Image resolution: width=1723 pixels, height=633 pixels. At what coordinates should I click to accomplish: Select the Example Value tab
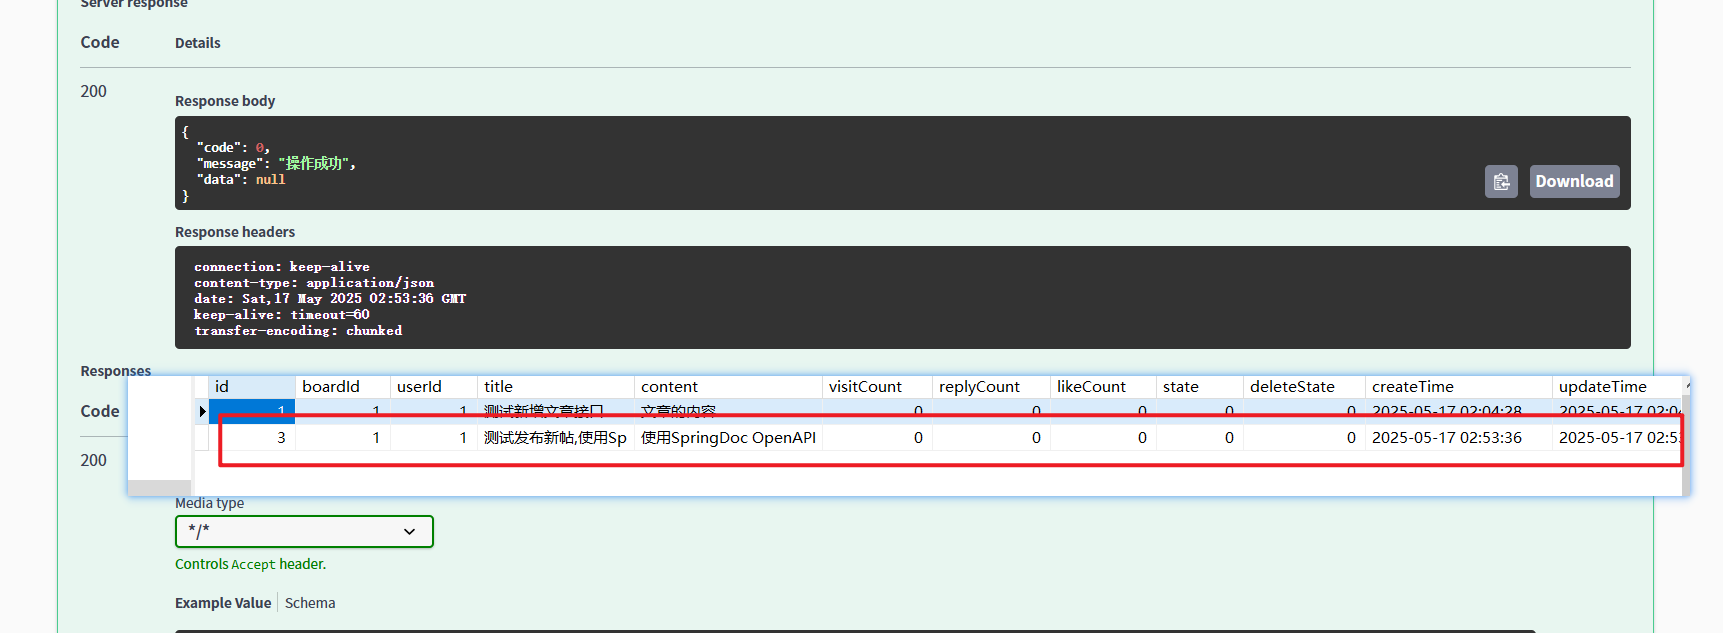[x=223, y=603]
